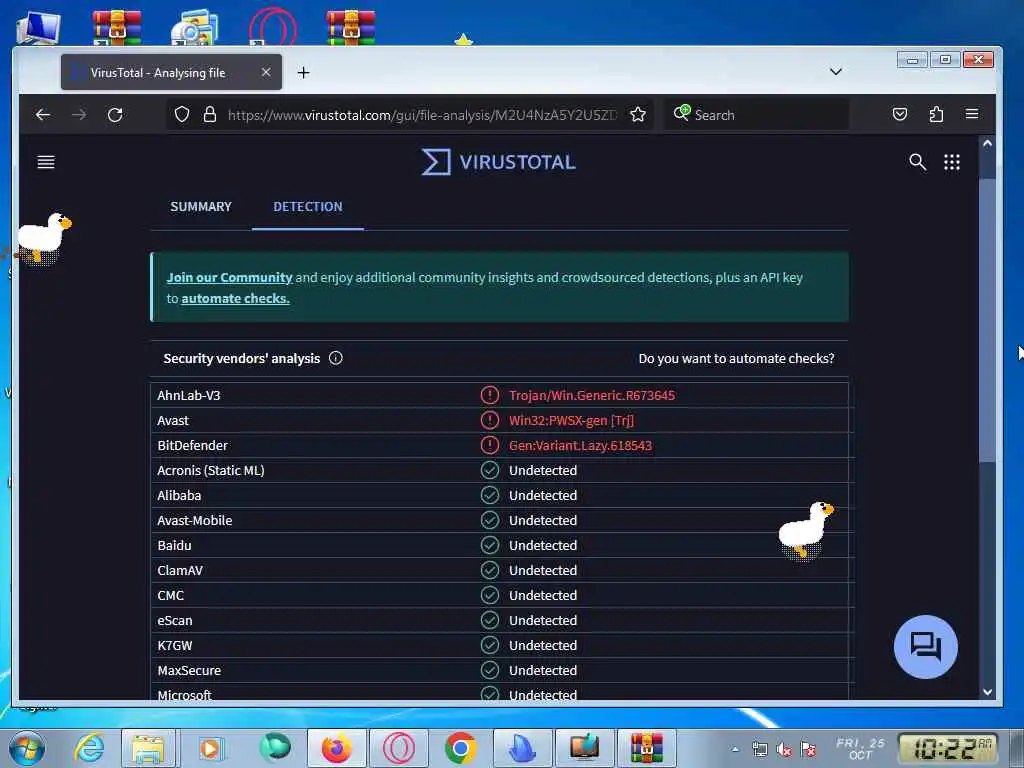Screen dimensions: 1024x768
Task: Click the BitDefender malicious alert icon
Action: (490, 445)
